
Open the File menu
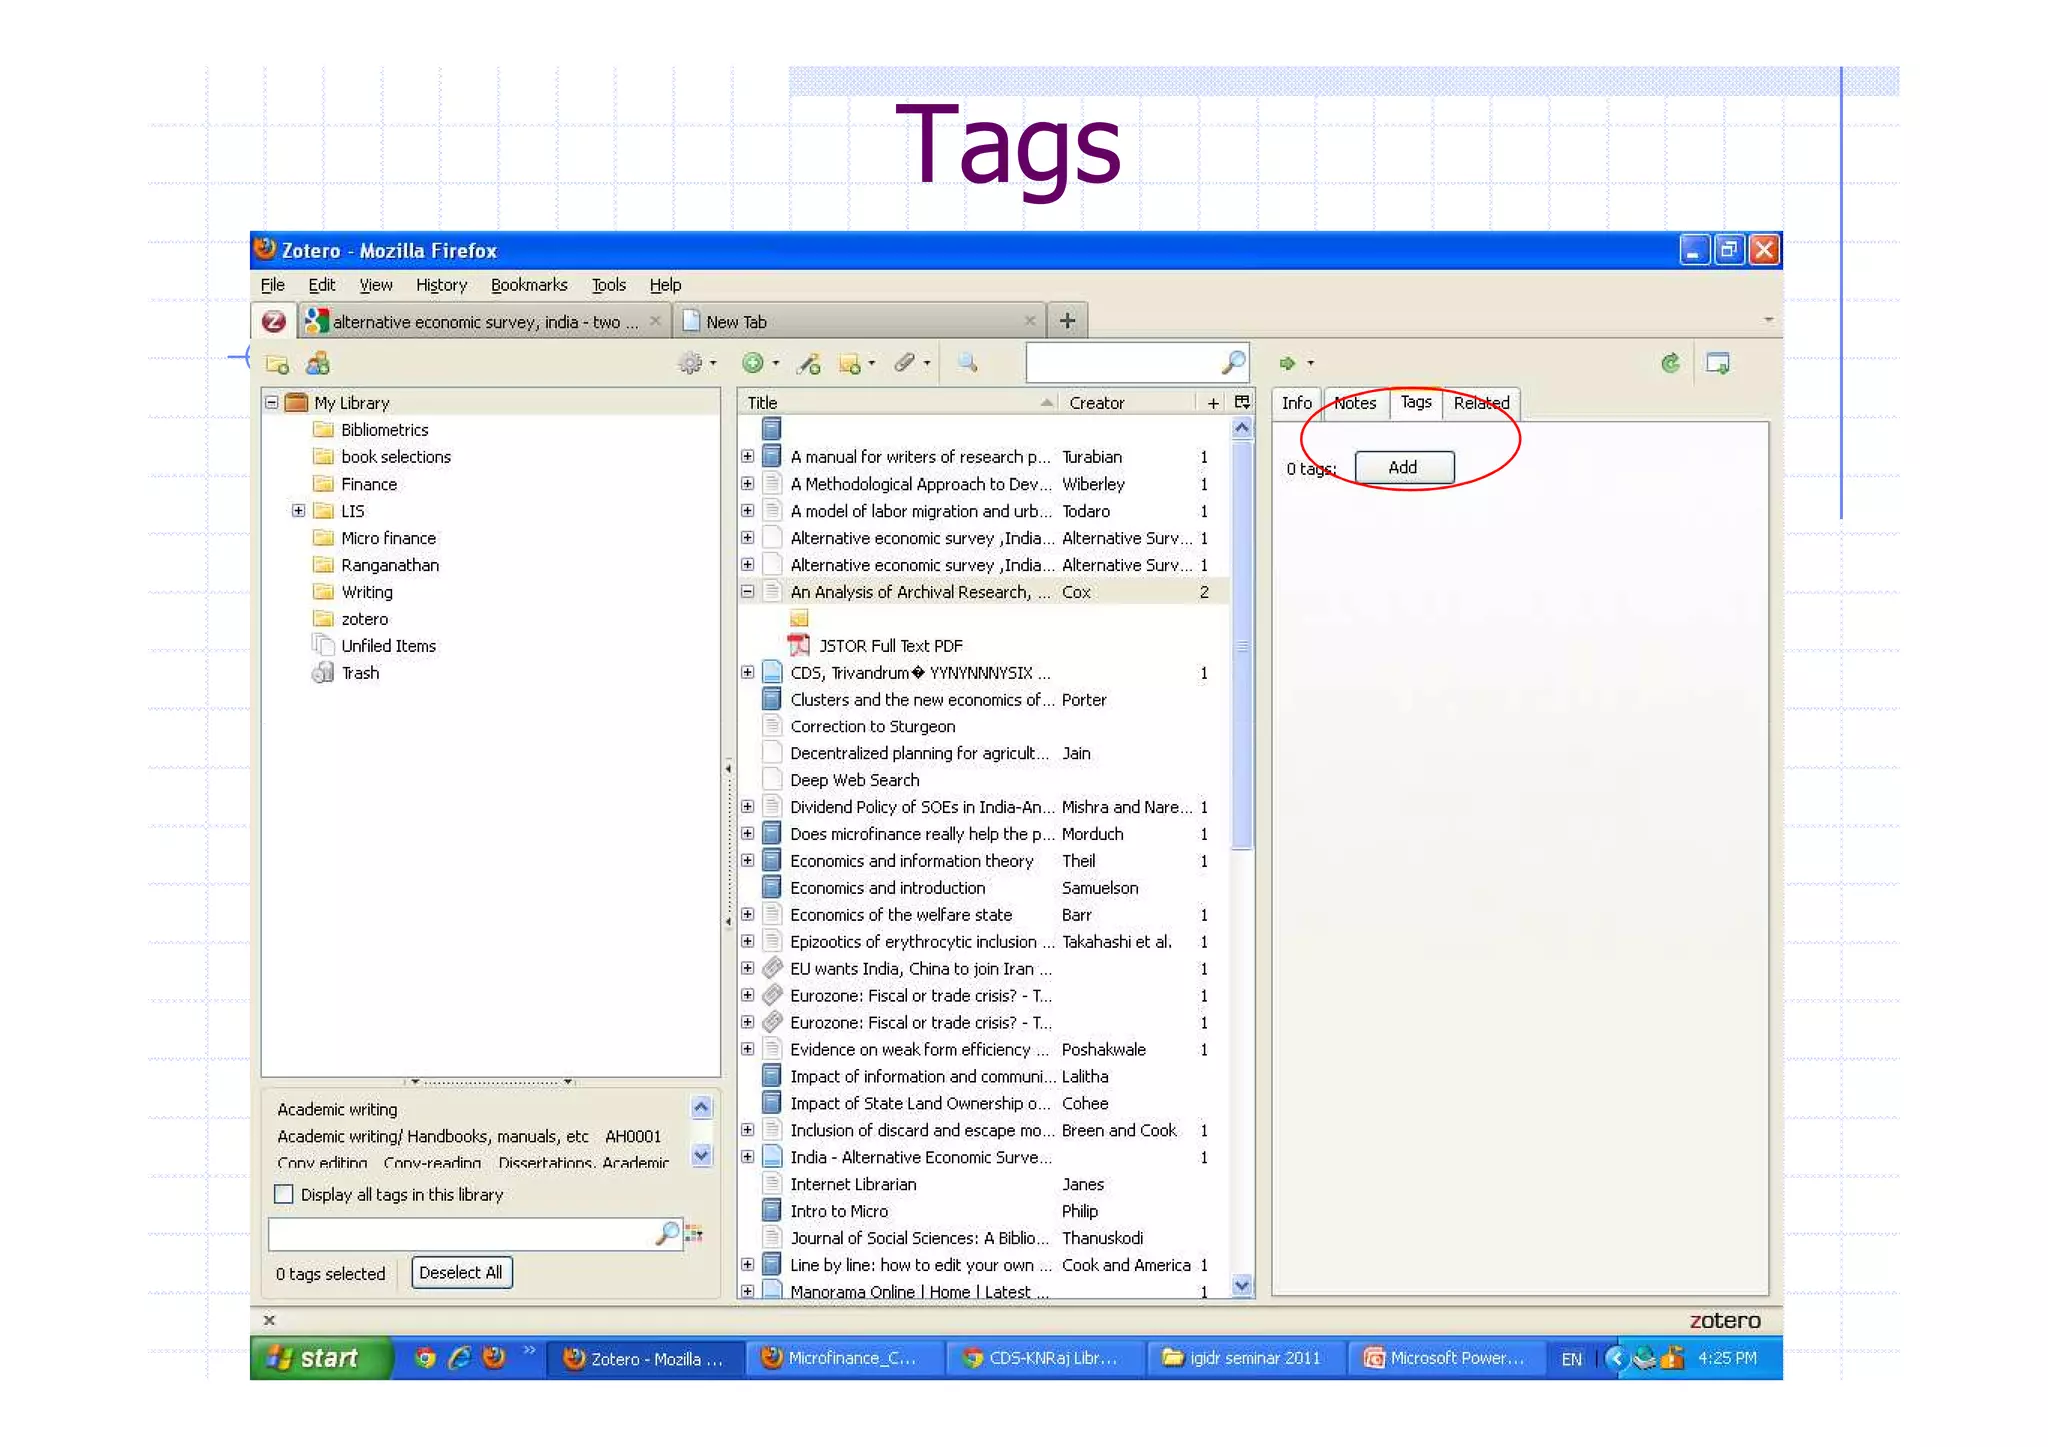coord(272,285)
